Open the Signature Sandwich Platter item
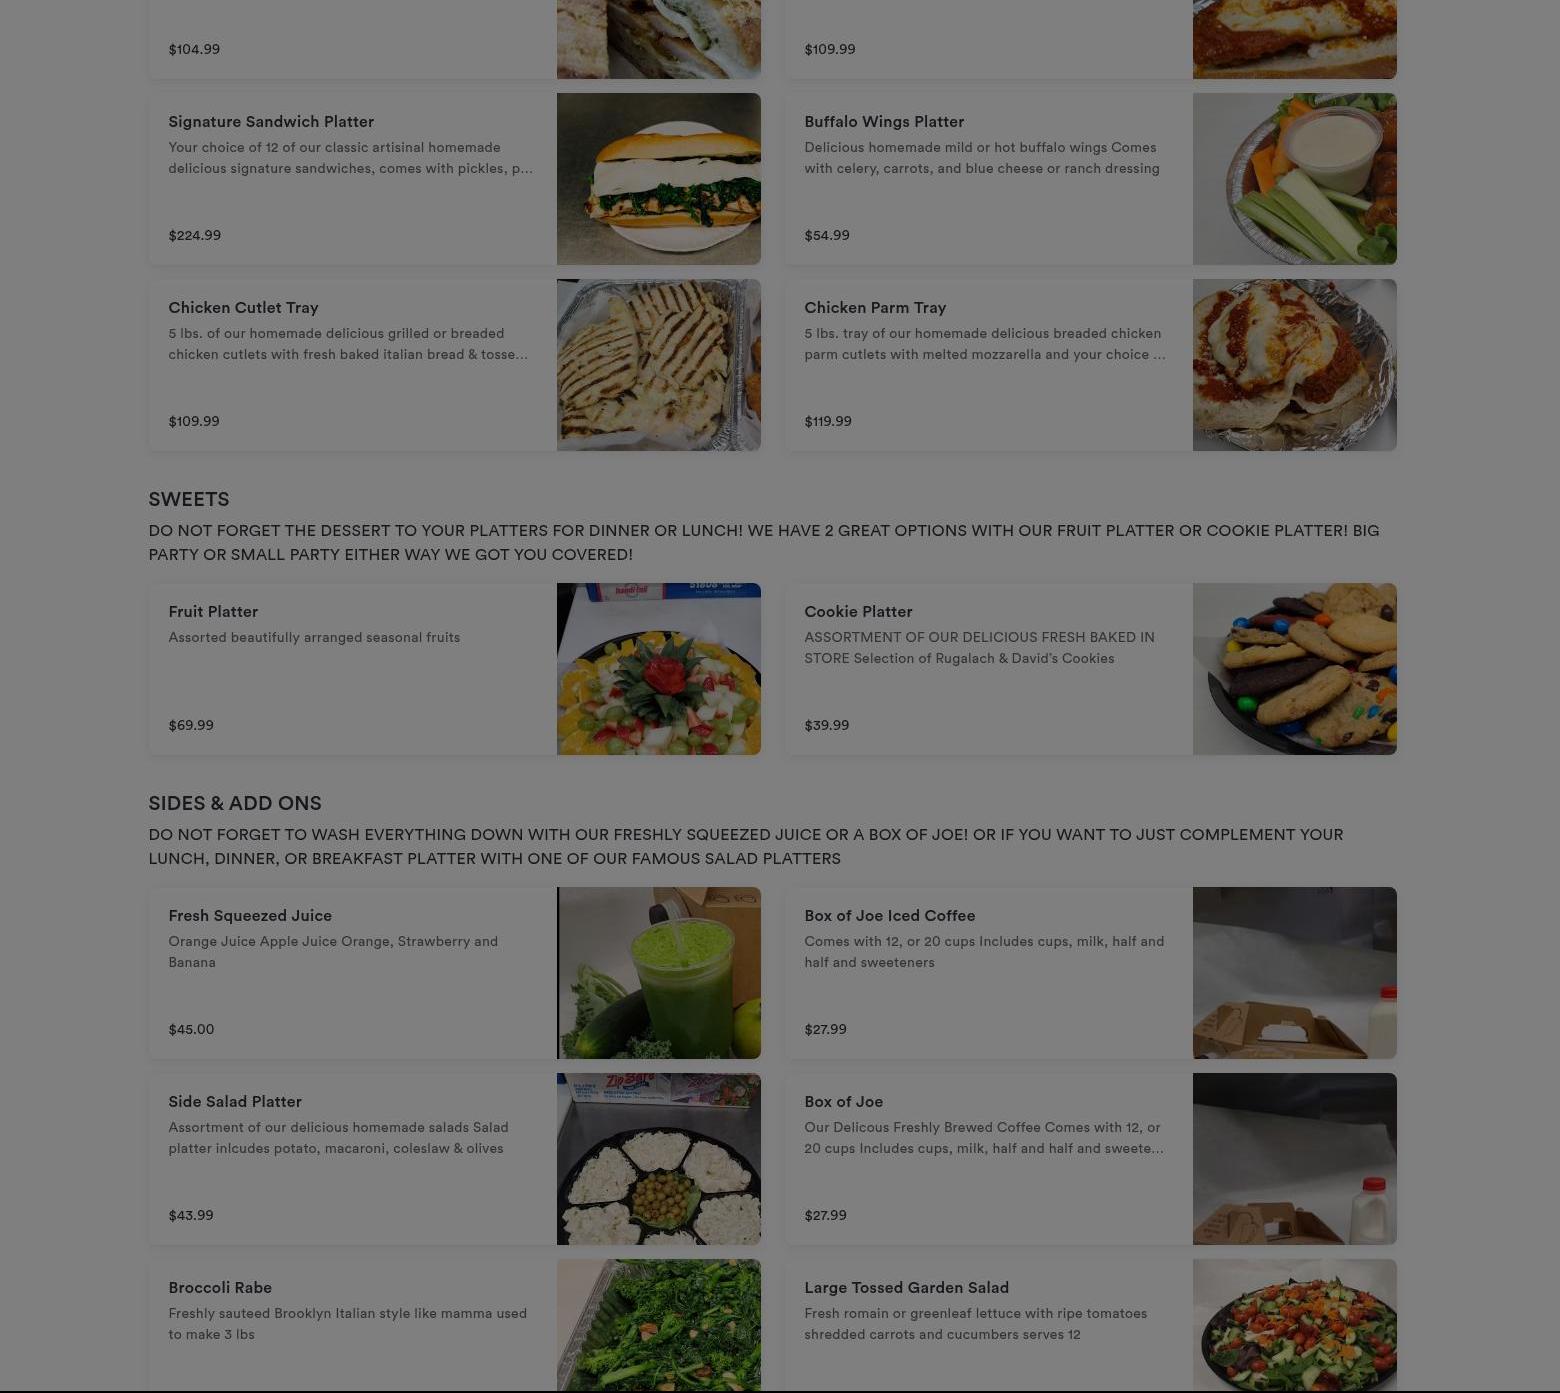The image size is (1560, 1393). tap(454, 179)
